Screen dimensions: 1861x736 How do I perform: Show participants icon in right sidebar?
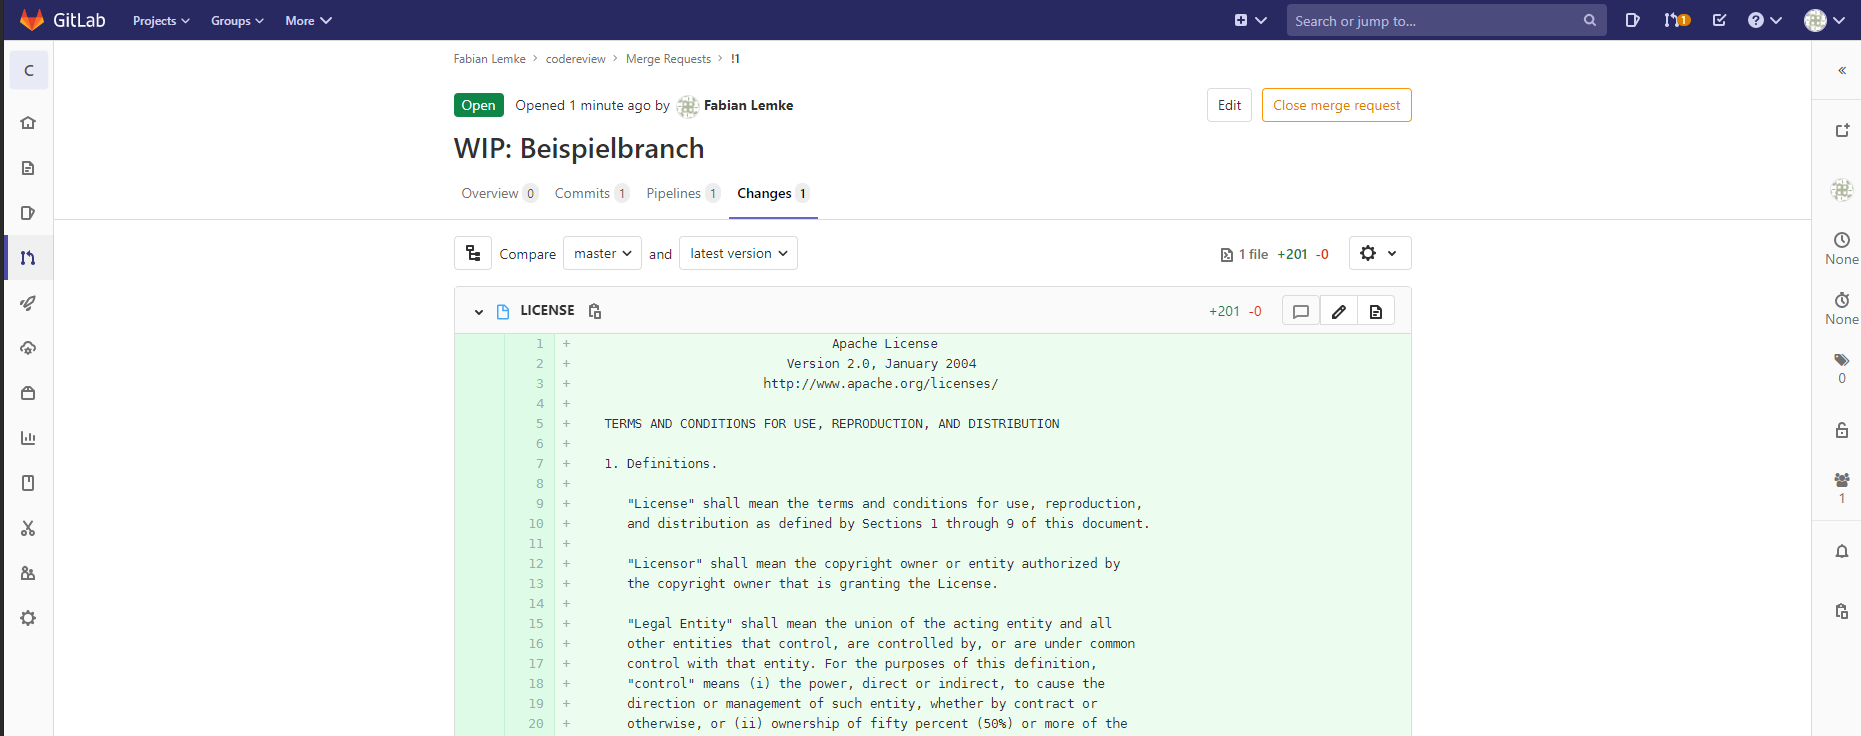1842,480
